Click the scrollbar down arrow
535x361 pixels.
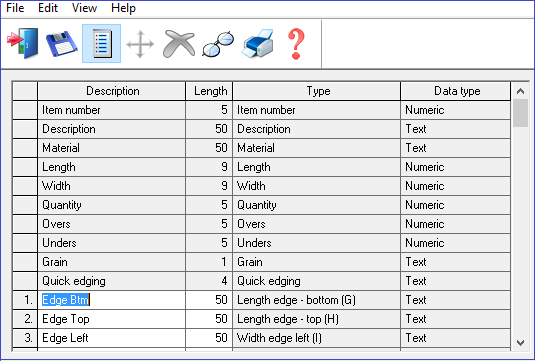520,342
